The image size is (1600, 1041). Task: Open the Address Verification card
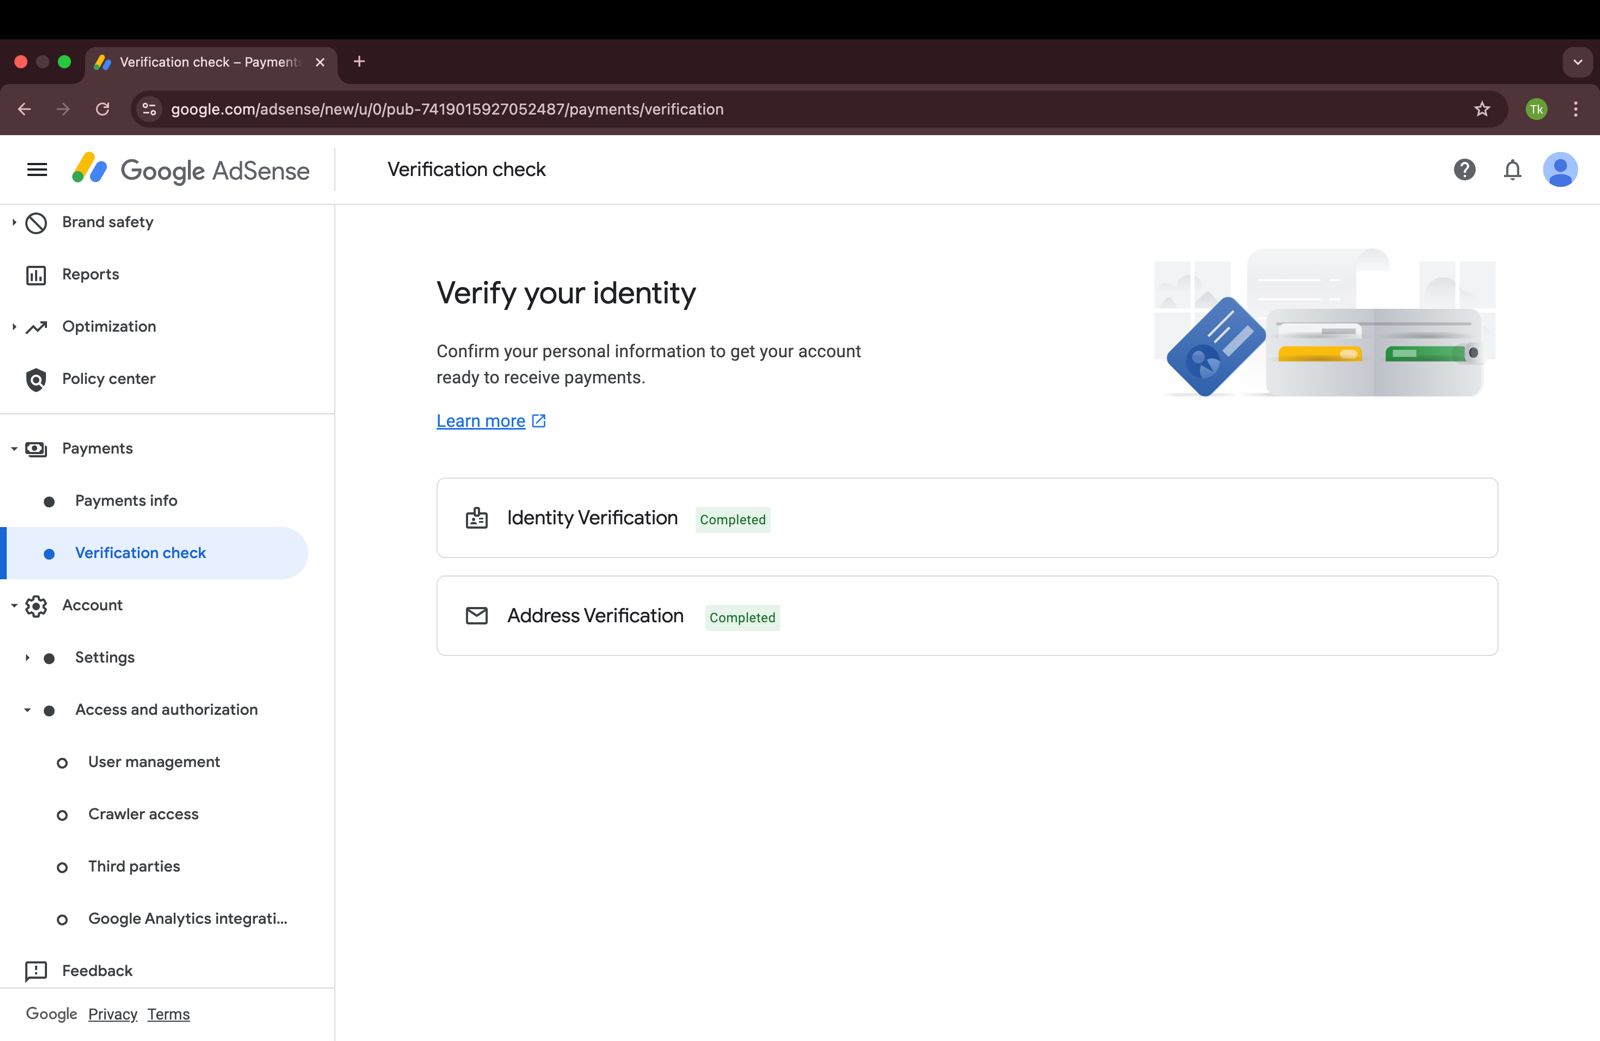967,616
